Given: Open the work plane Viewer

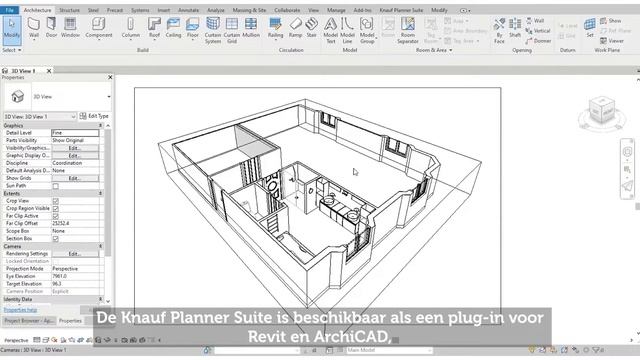Looking at the screenshot, I should (x=612, y=41).
